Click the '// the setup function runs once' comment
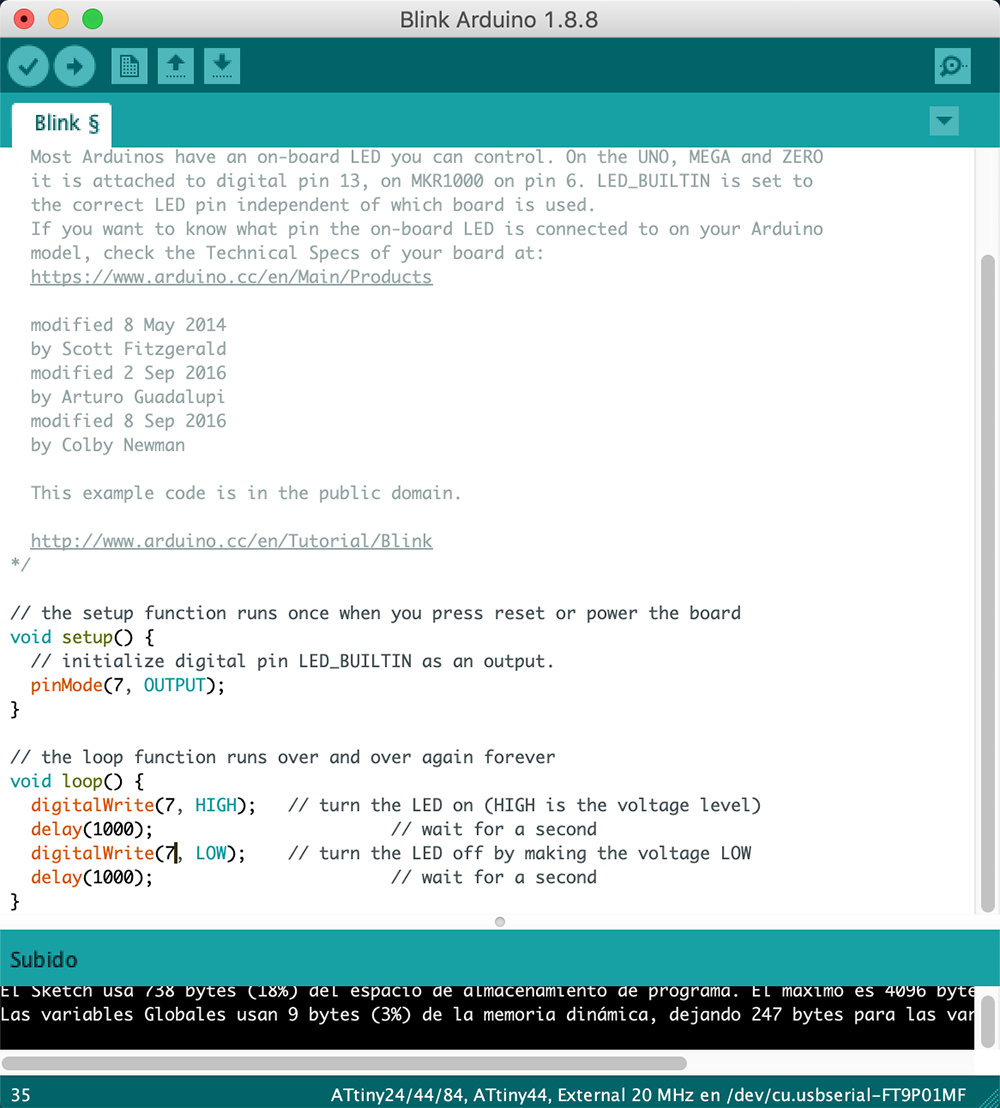 coord(375,613)
